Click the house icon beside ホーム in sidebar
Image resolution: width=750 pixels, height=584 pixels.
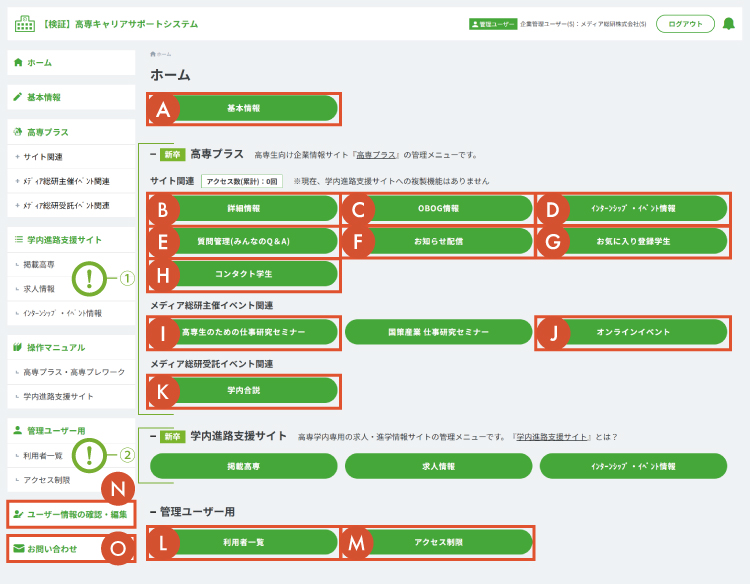18,62
